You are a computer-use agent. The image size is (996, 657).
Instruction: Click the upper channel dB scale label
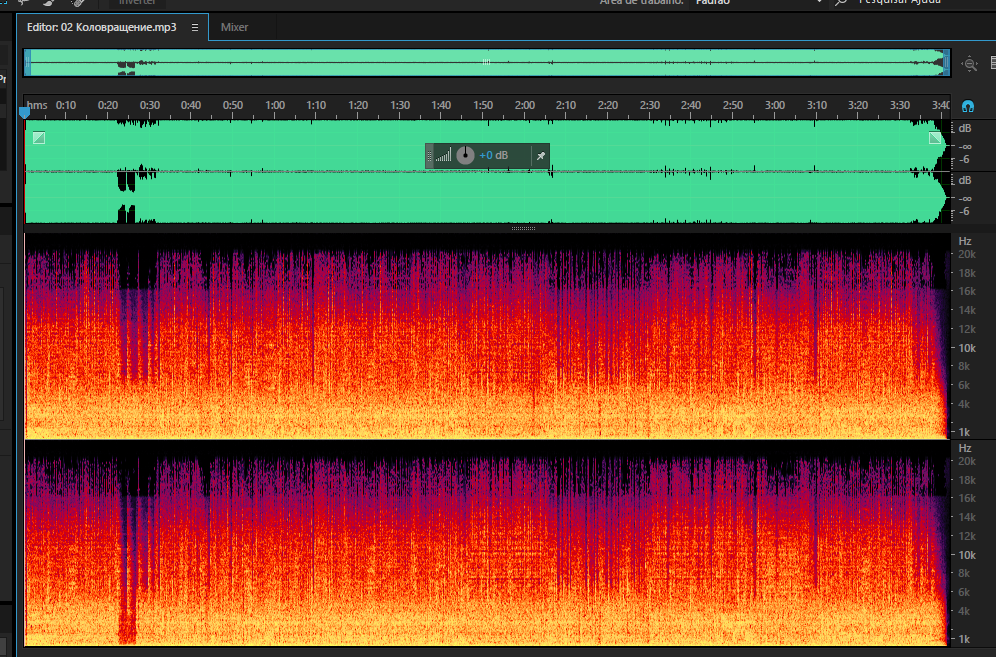tap(964, 128)
